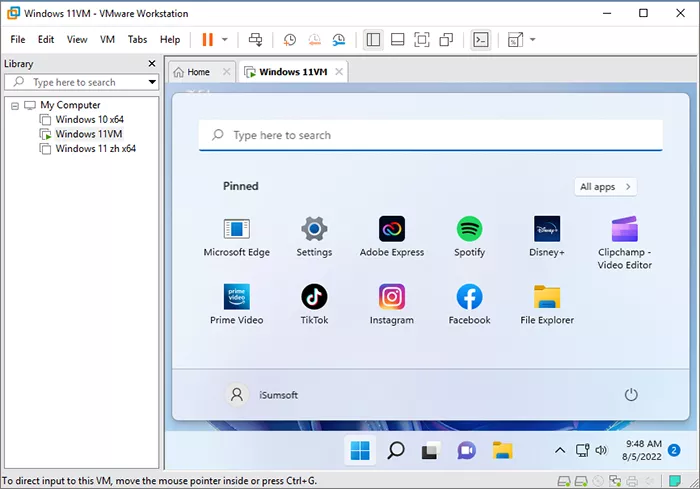Image resolution: width=700 pixels, height=489 pixels.
Task: Open the clock showing 9:48 AM
Action: pos(643,450)
